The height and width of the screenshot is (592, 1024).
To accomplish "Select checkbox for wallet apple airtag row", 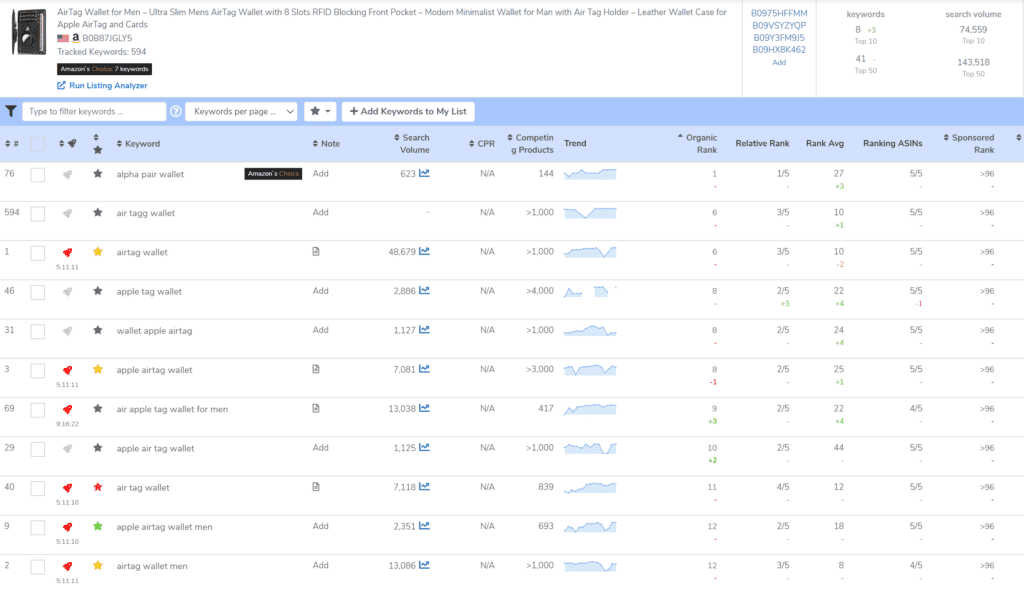I will click(x=38, y=331).
